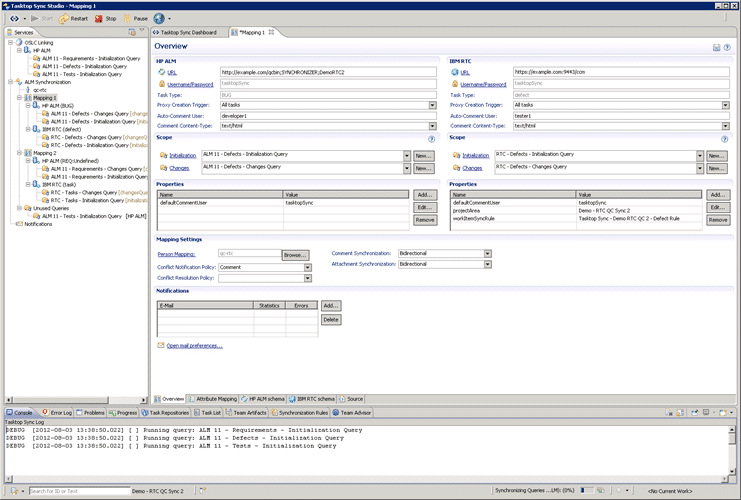
Task: Open IBM RTC Comment Content-Type dropdown
Action: click(x=725, y=126)
